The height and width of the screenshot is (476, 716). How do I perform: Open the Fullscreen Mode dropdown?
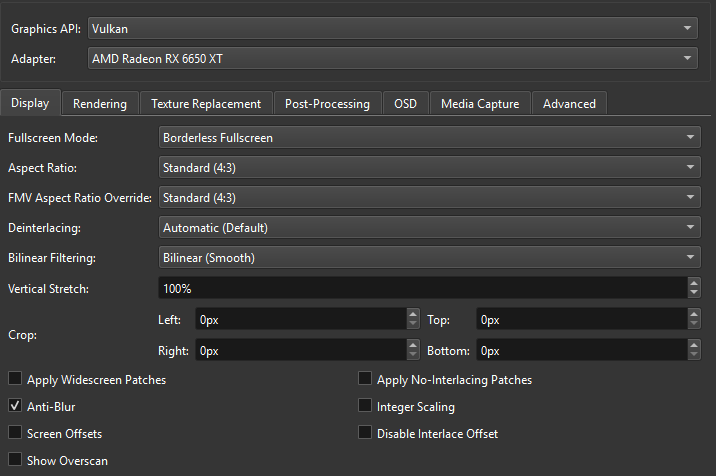point(429,137)
